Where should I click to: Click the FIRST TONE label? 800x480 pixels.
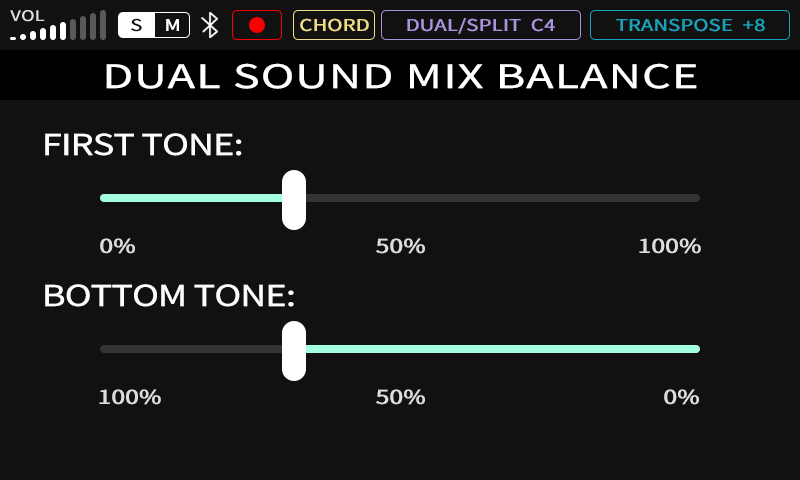click(143, 145)
